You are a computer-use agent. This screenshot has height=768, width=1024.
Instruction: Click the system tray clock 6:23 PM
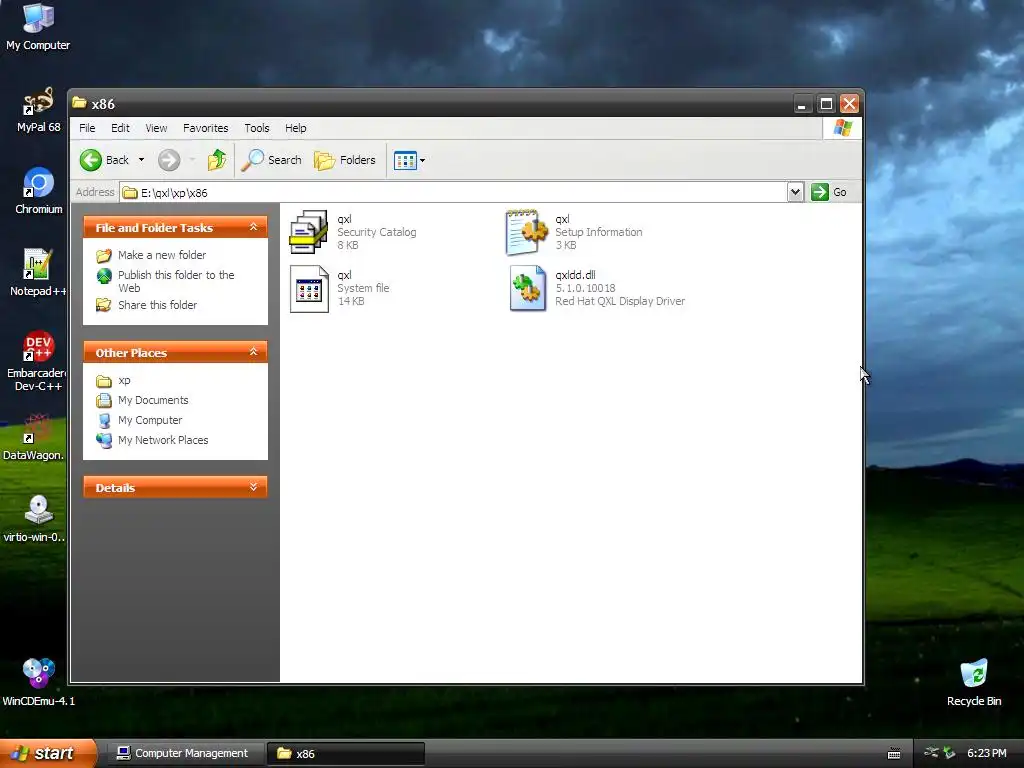[986, 753]
